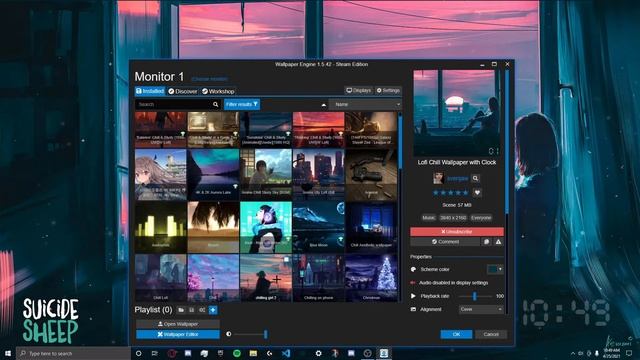Select the audiophile visualizer wallpaper thumbnail
This screenshot has height=360, width=640.
tap(160, 227)
